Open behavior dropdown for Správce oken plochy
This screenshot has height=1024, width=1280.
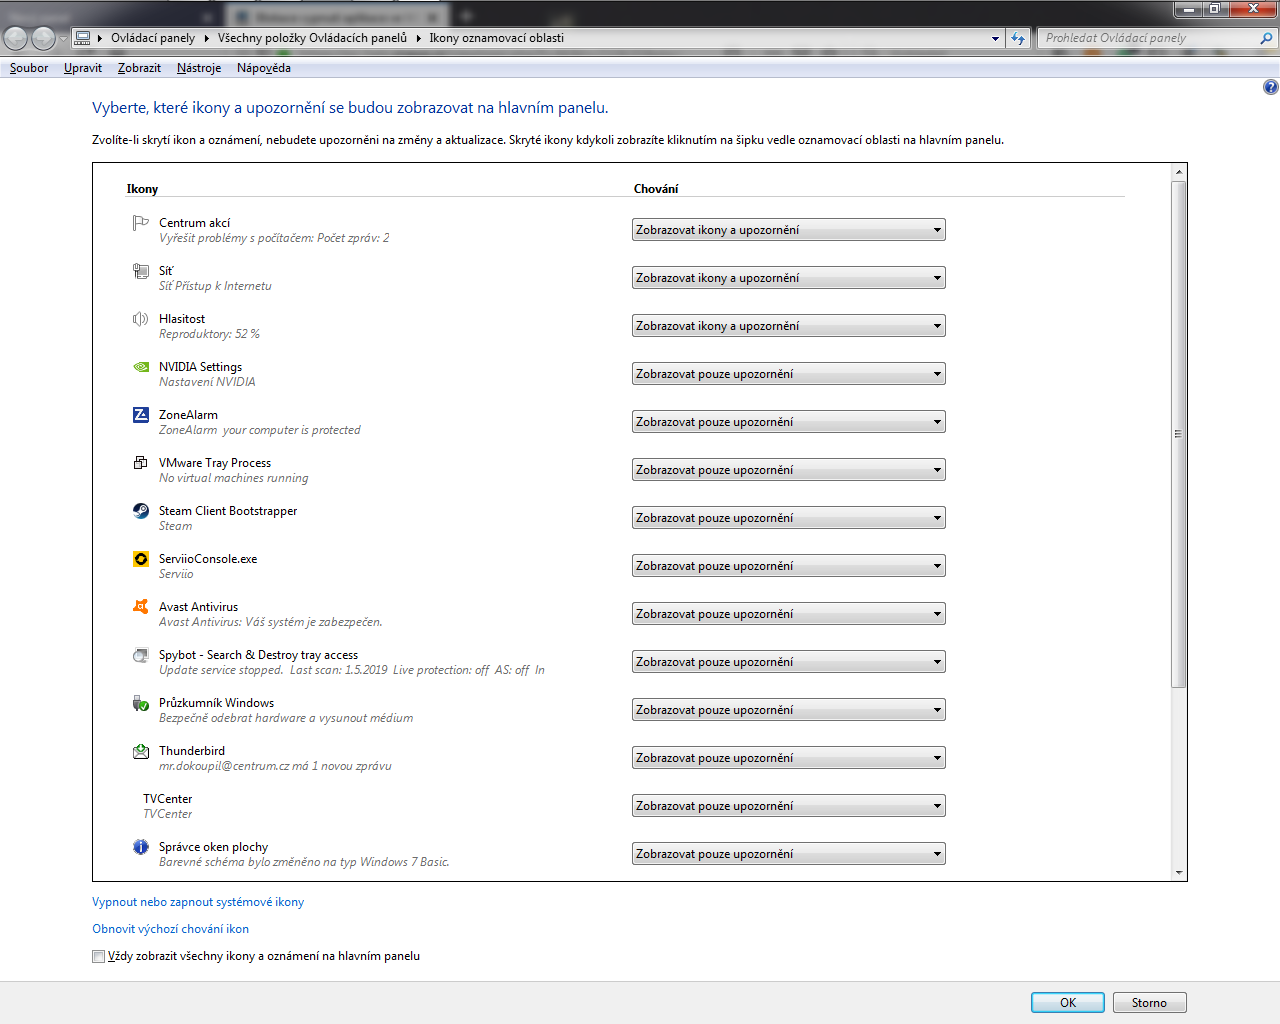(x=789, y=854)
